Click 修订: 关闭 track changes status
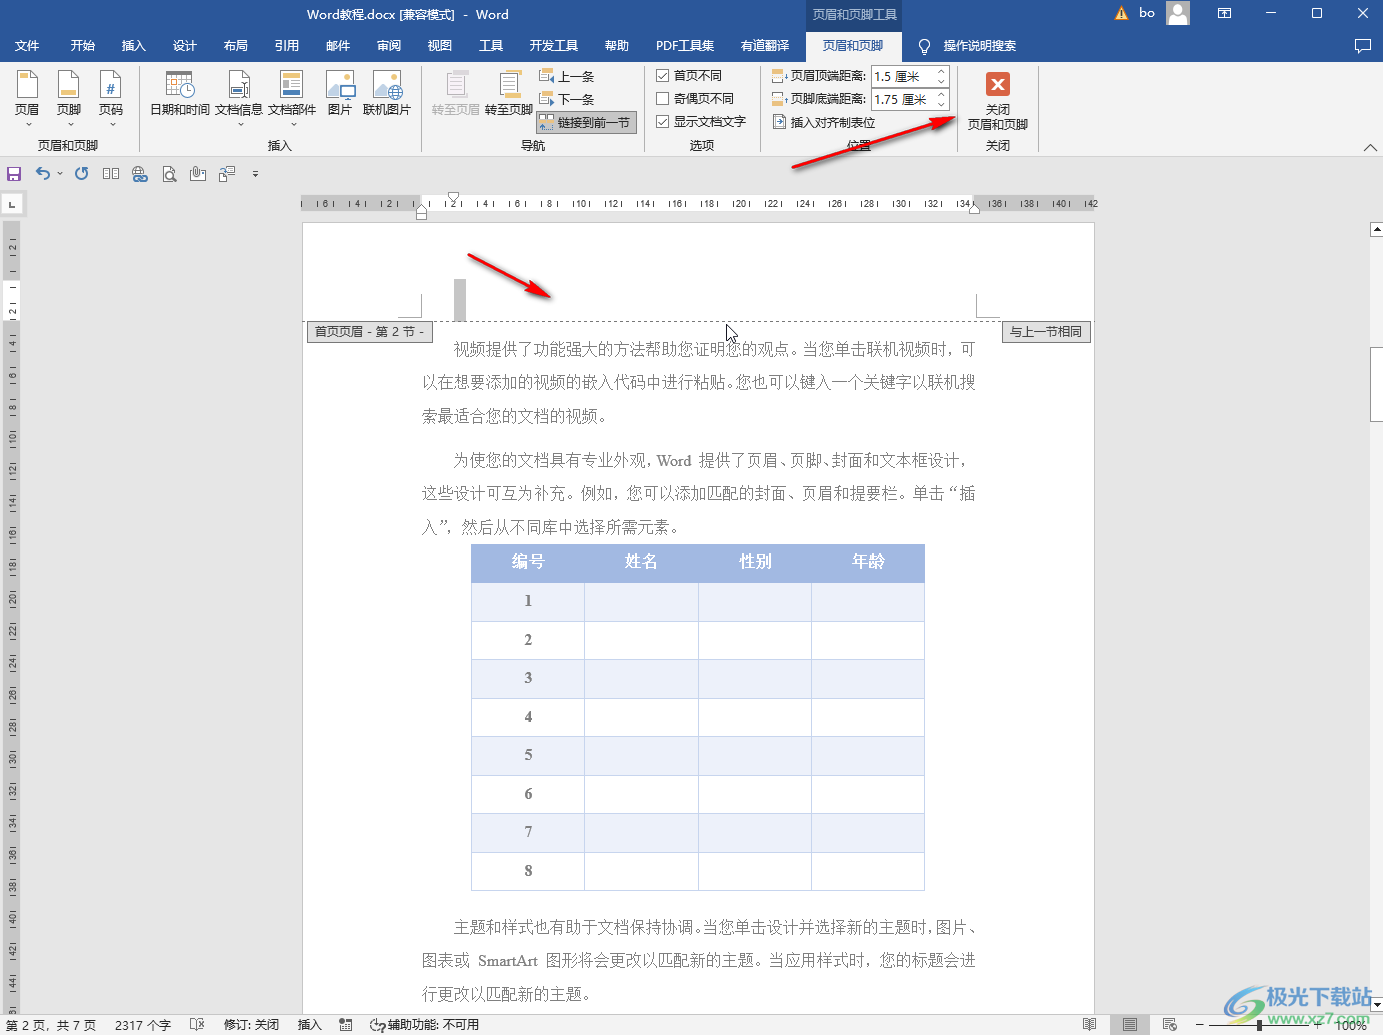1383x1035 pixels. coord(251,1025)
